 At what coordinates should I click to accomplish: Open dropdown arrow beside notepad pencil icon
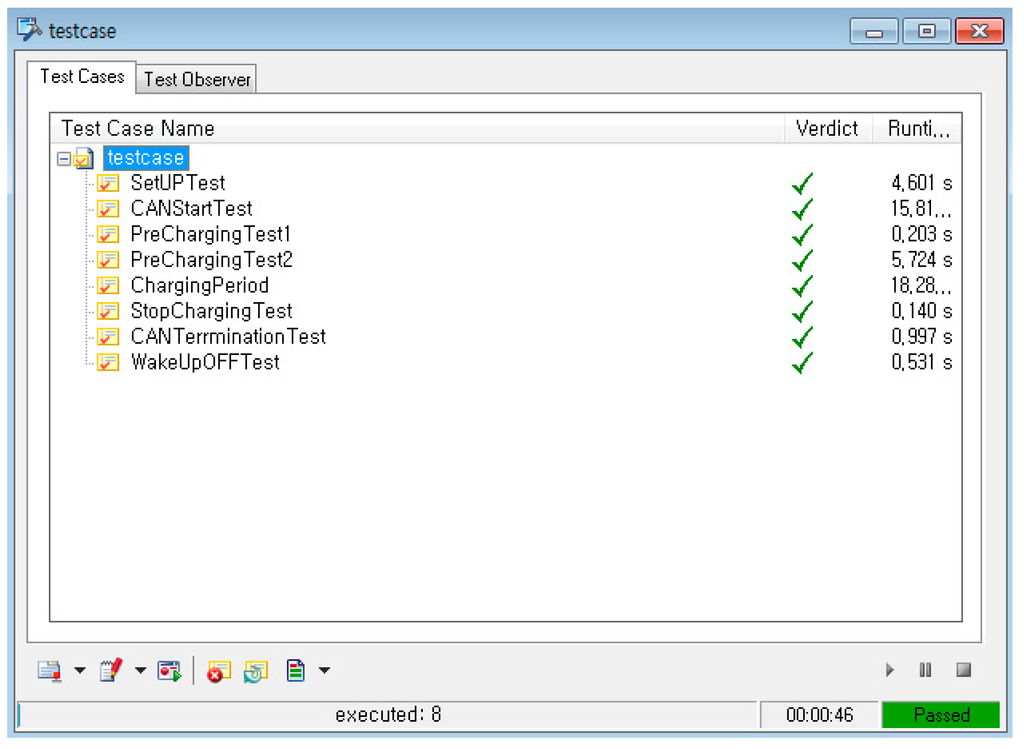[x=140, y=671]
